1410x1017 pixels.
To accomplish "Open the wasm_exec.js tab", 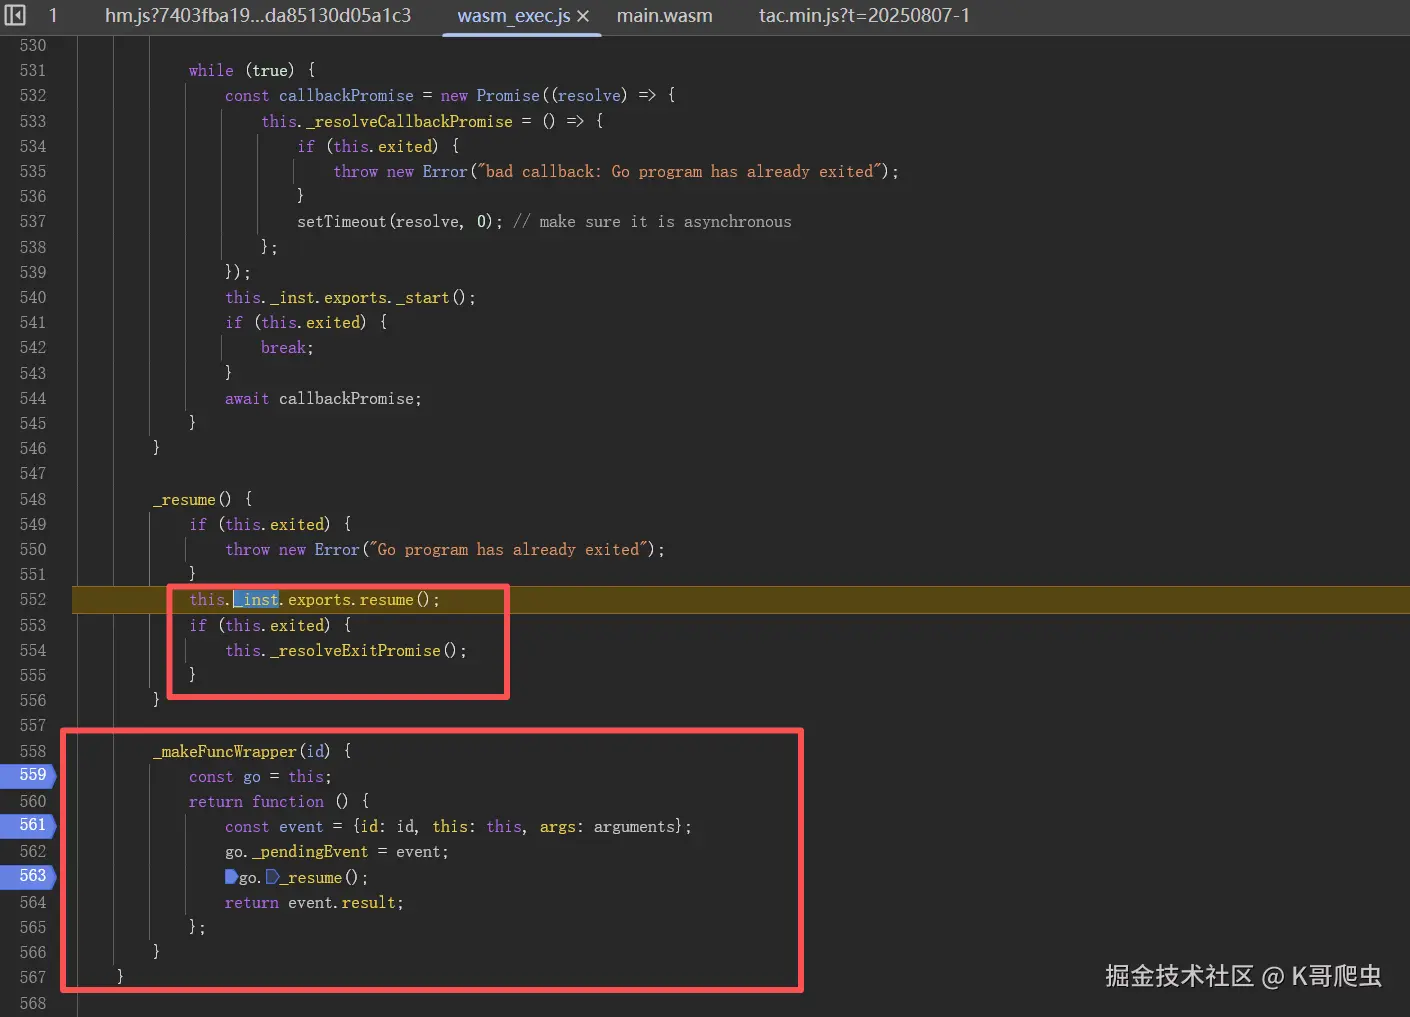I will 513,16.
